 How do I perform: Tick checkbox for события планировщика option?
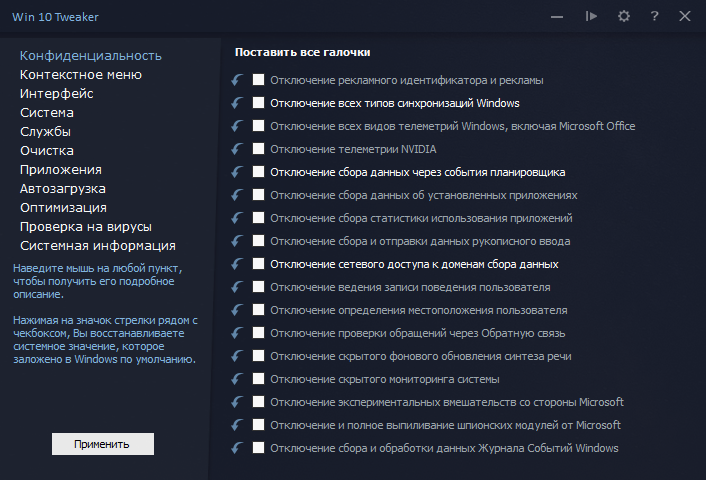259,172
